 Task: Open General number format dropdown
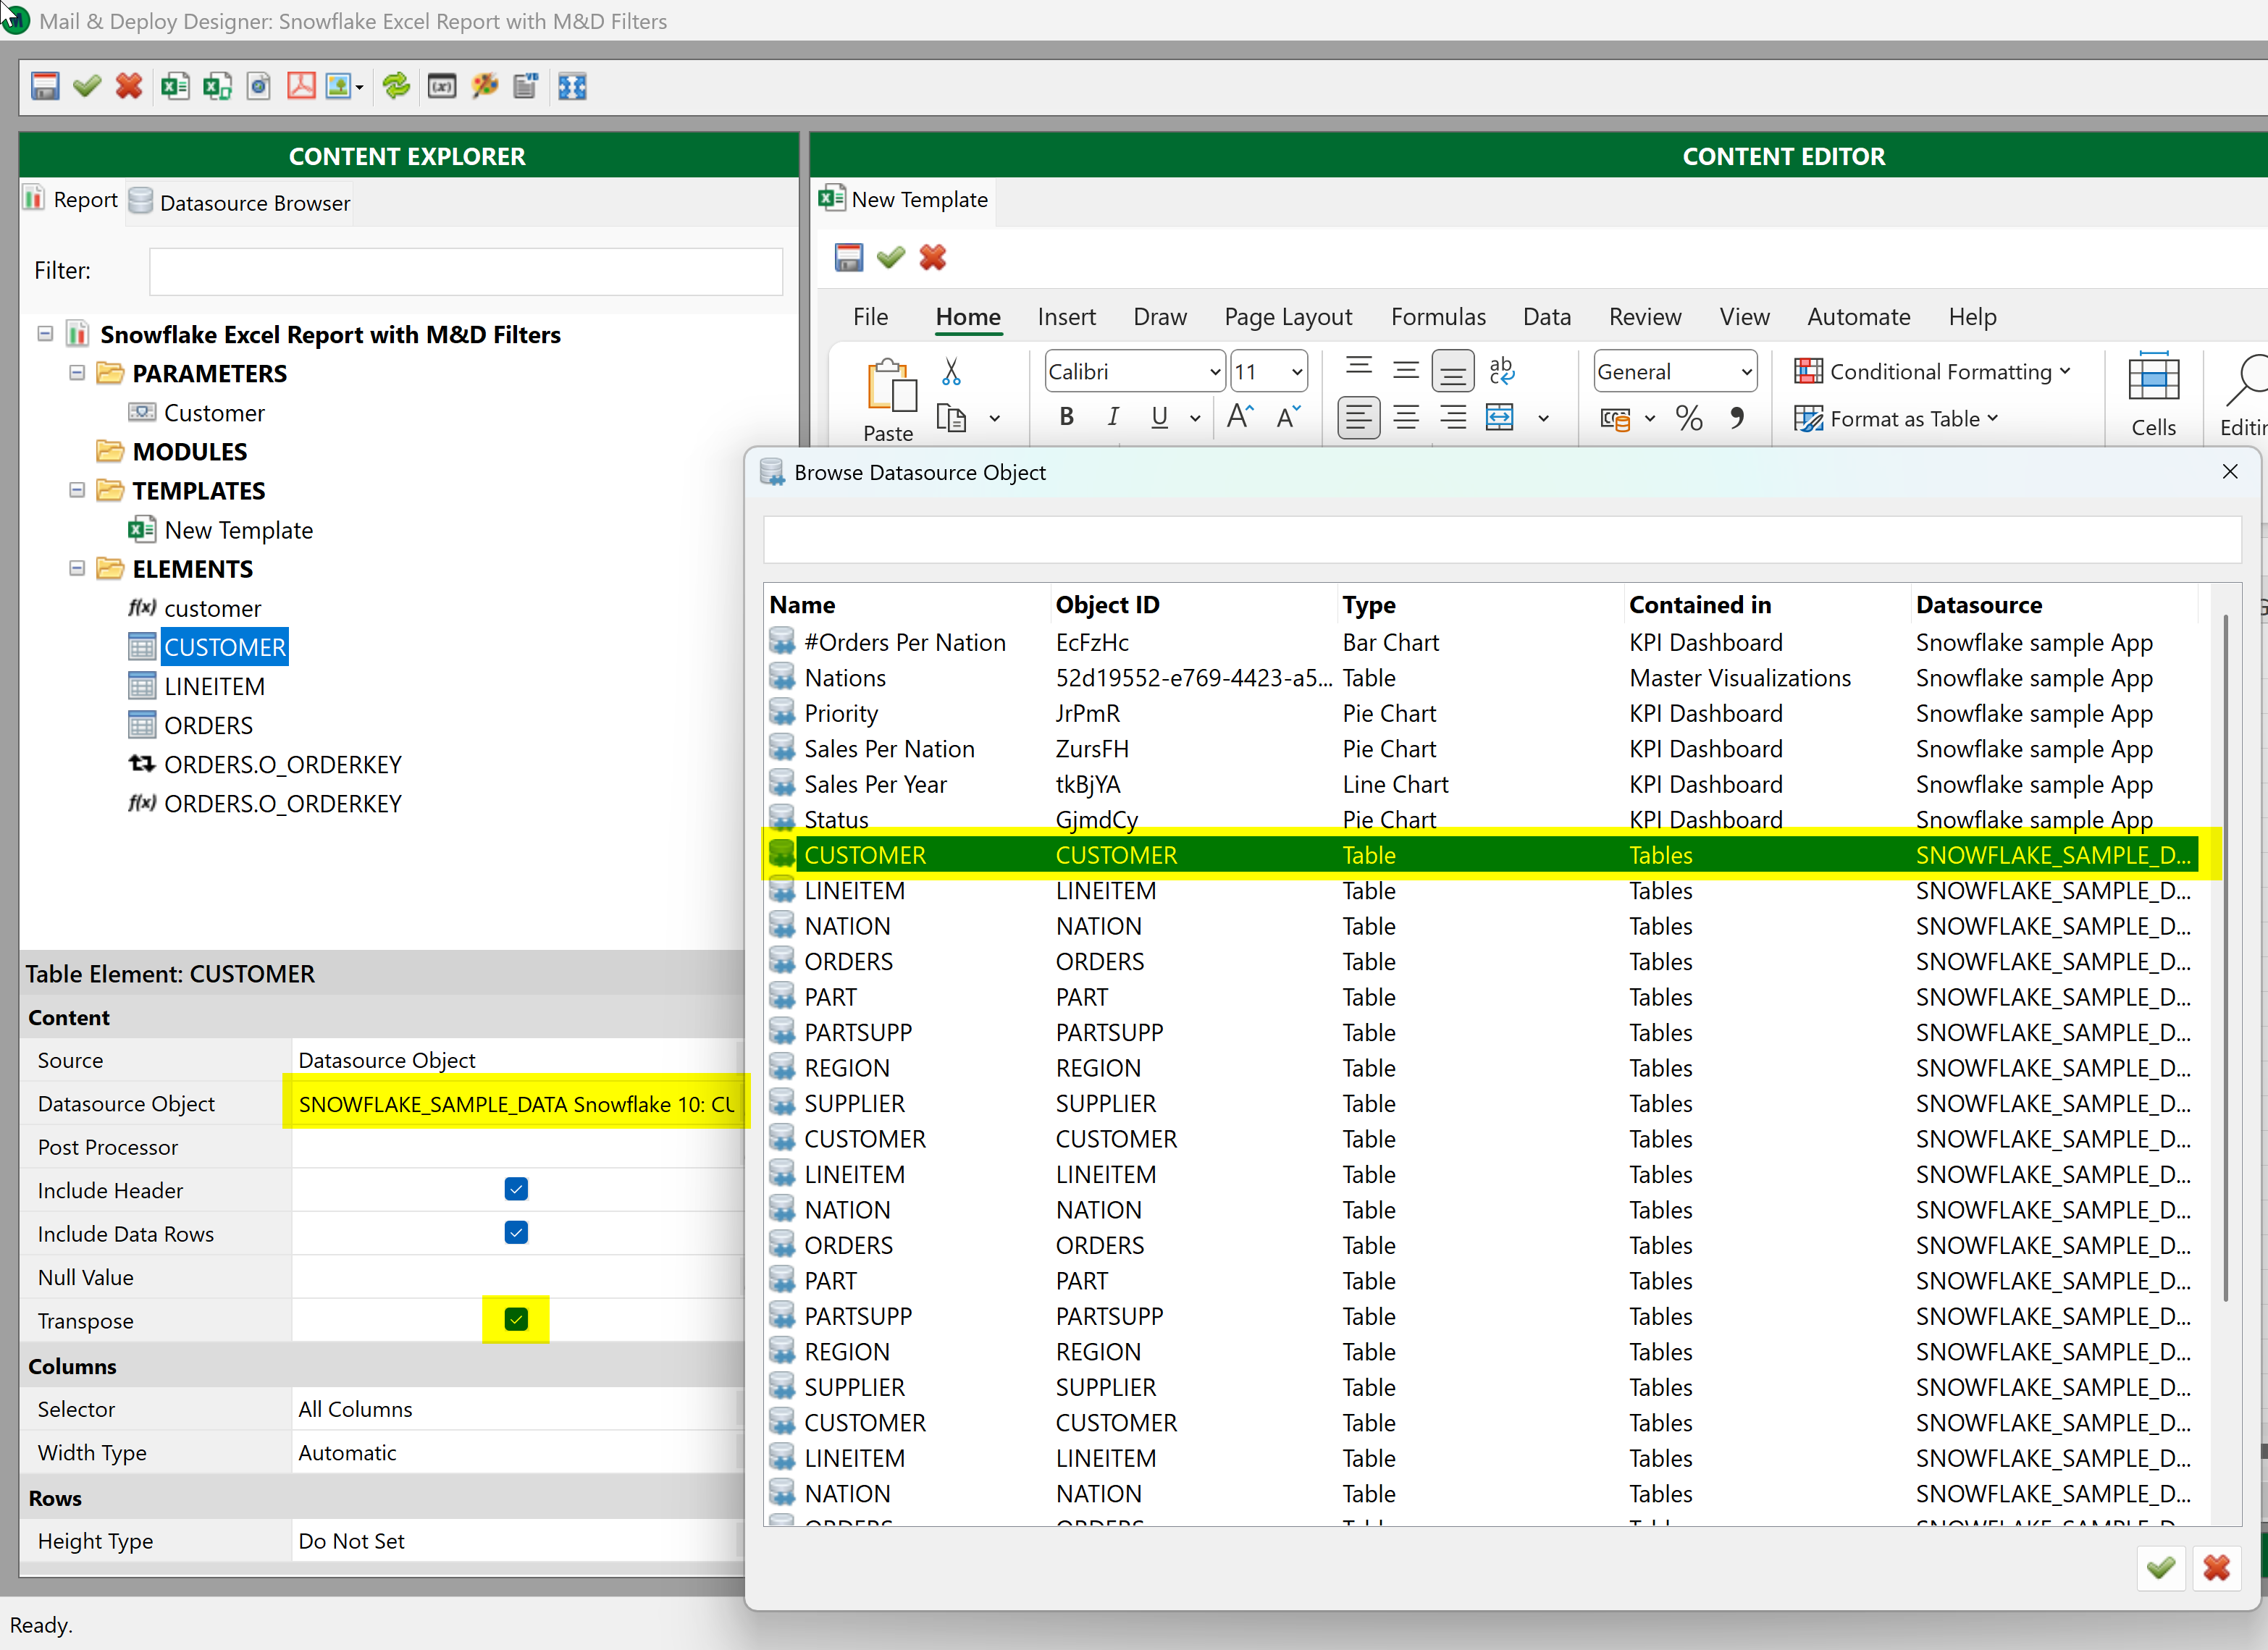(1746, 372)
